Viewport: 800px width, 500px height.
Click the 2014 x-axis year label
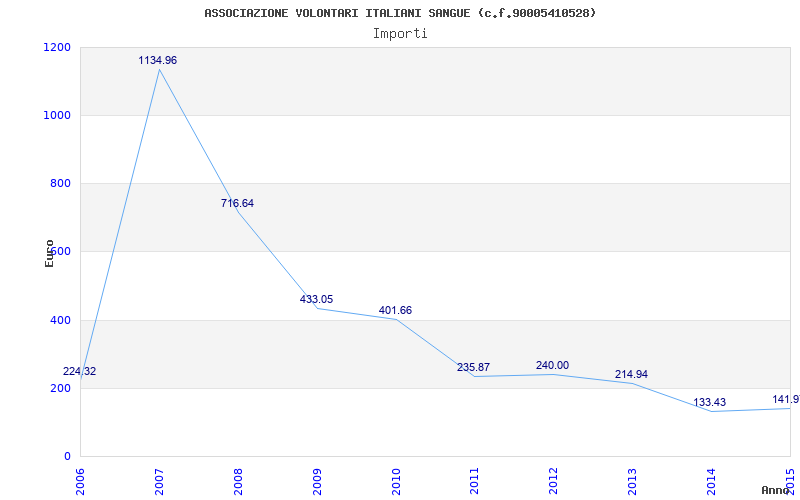click(711, 481)
